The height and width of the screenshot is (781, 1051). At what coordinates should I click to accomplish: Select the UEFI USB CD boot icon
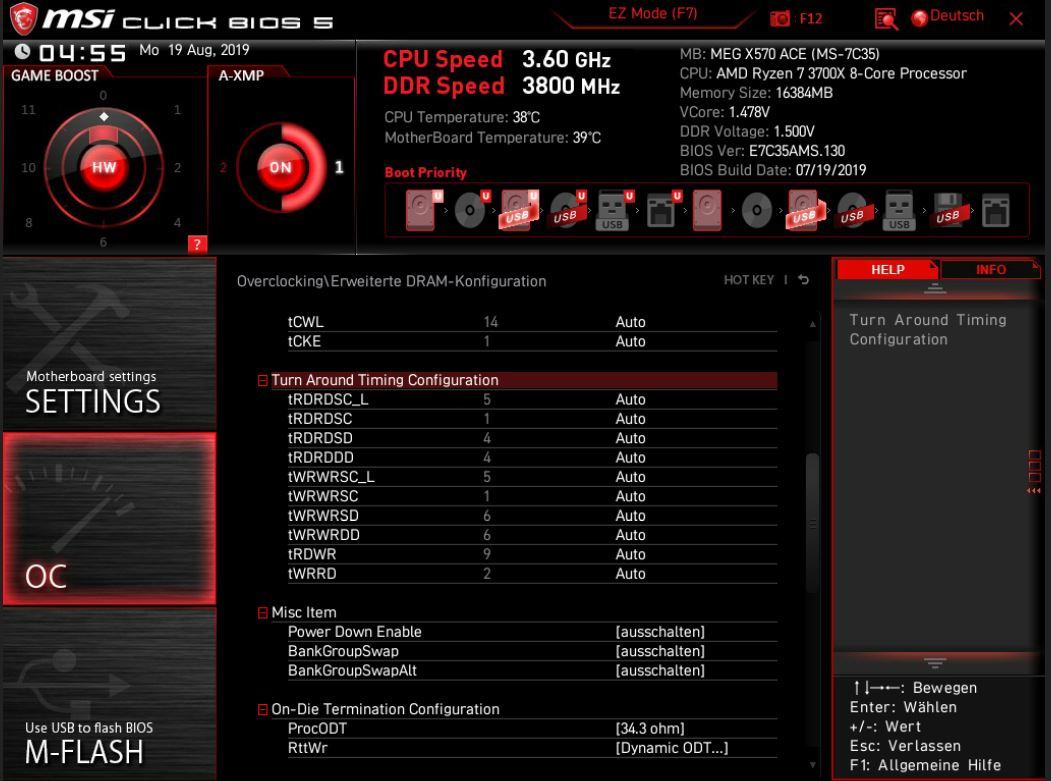(567, 211)
